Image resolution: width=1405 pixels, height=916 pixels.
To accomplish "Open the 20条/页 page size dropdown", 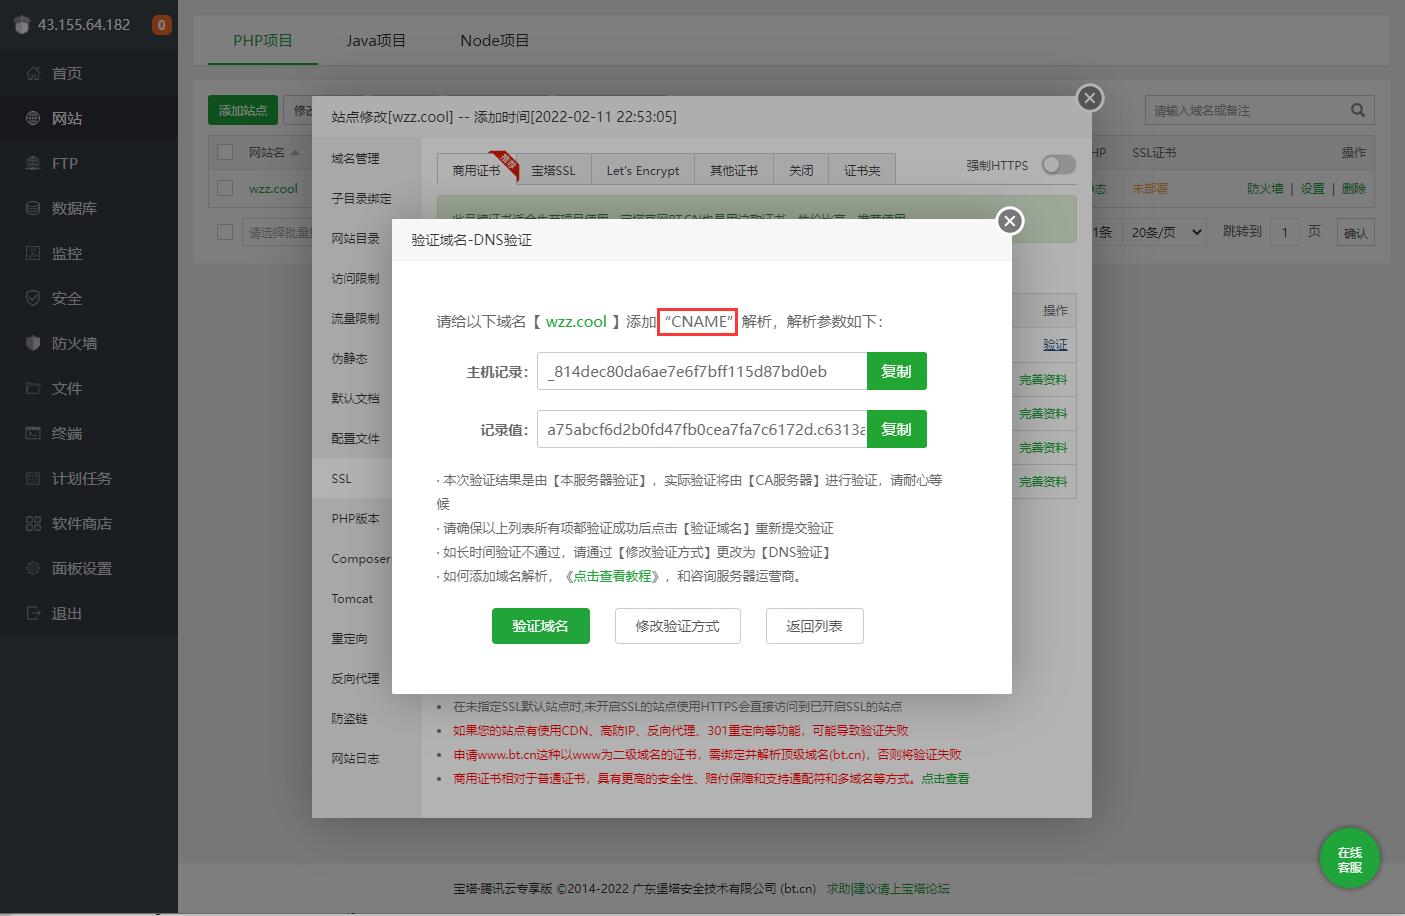I will (x=1165, y=232).
